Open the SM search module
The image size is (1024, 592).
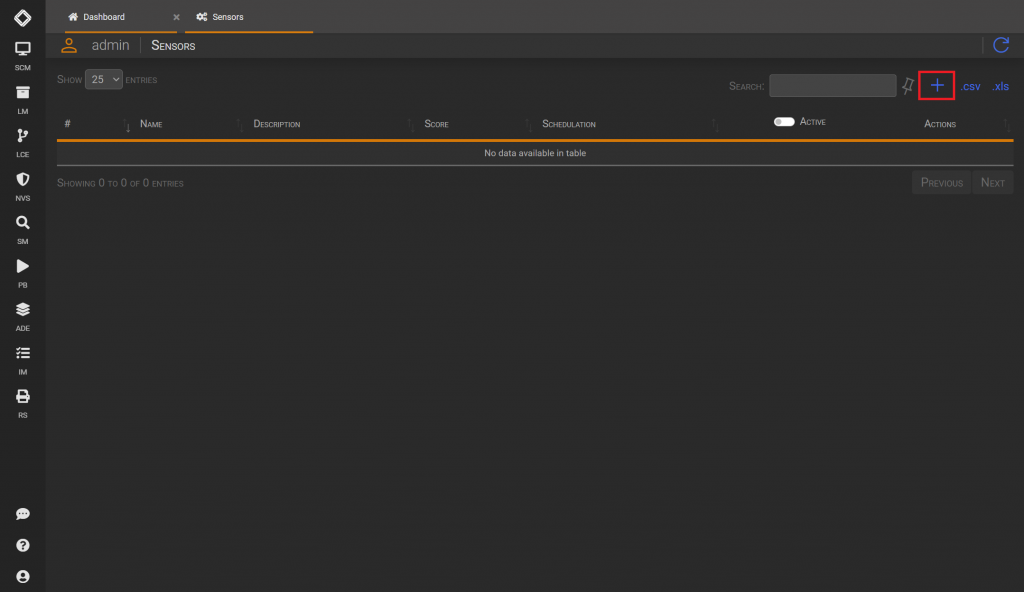tap(23, 230)
